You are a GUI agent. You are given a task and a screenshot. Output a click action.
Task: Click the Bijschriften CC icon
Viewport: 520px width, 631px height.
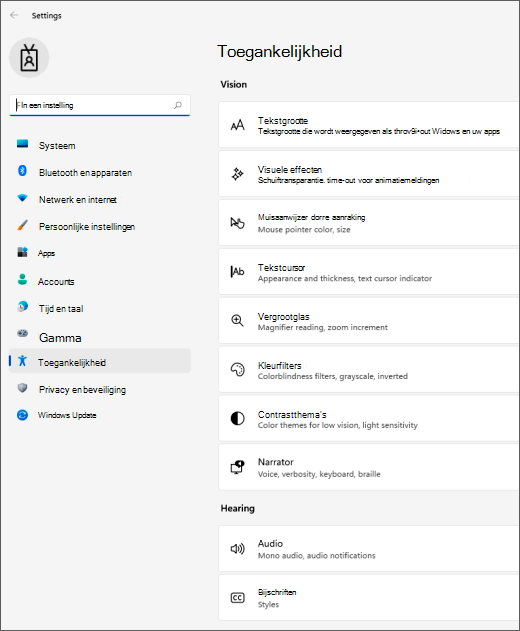pyautogui.click(x=237, y=598)
